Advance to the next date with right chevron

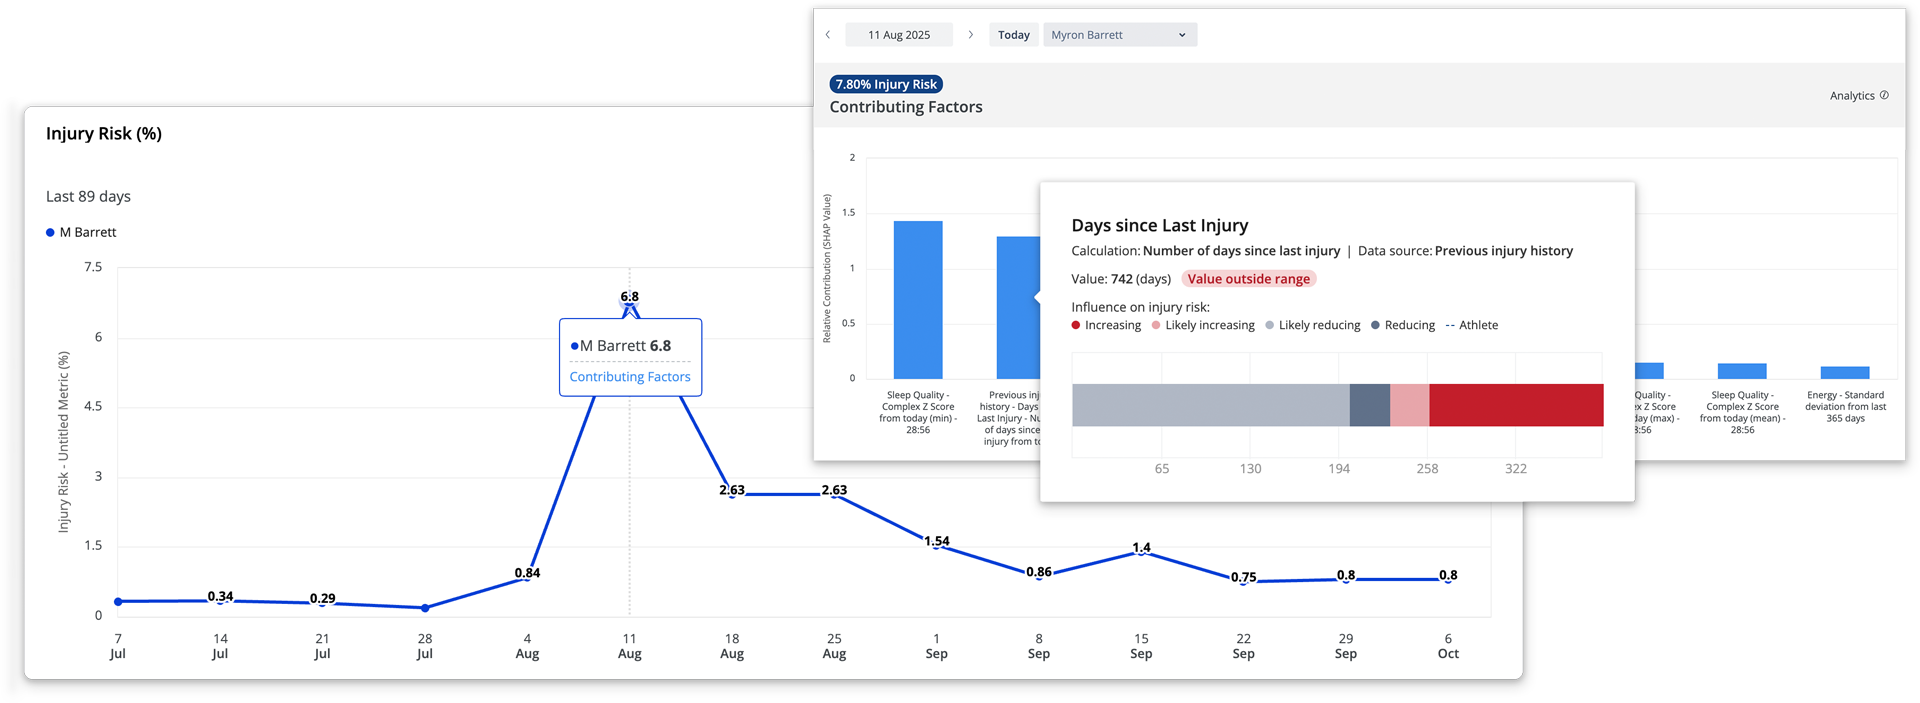970,35
